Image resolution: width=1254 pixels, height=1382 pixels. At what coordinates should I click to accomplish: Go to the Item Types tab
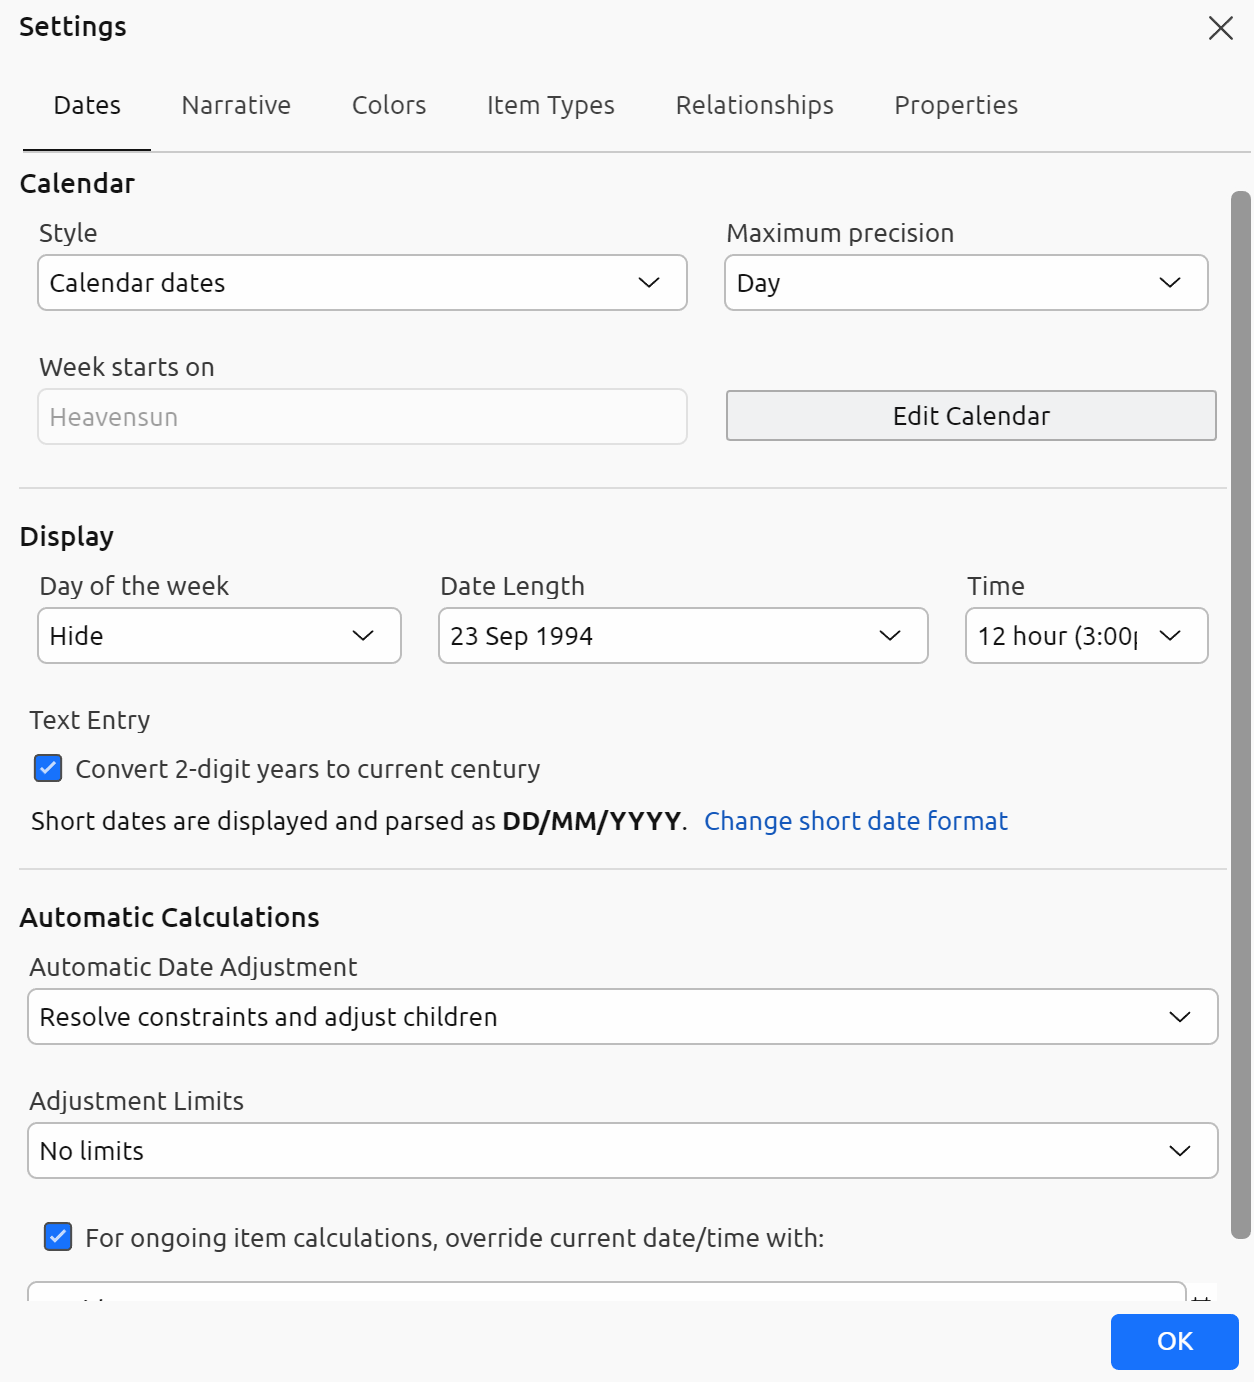click(550, 105)
